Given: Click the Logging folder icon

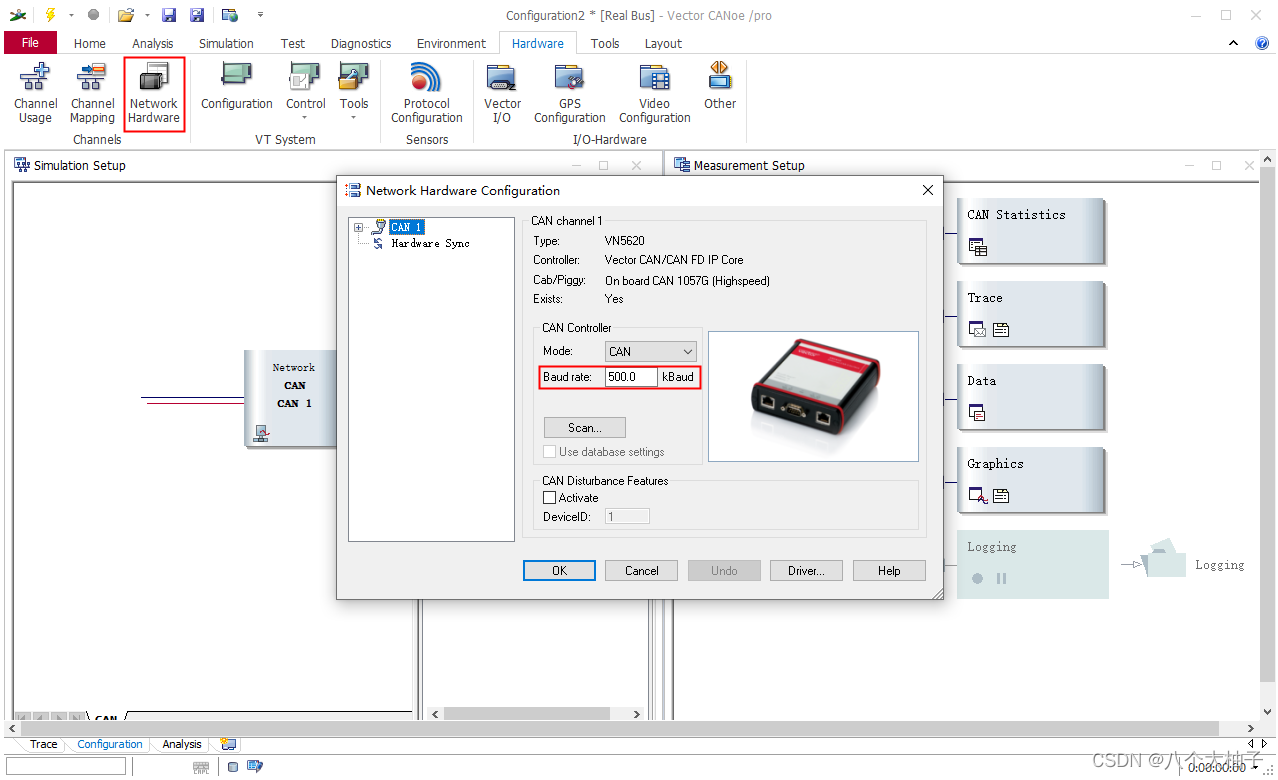Looking at the screenshot, I should pos(1163,559).
